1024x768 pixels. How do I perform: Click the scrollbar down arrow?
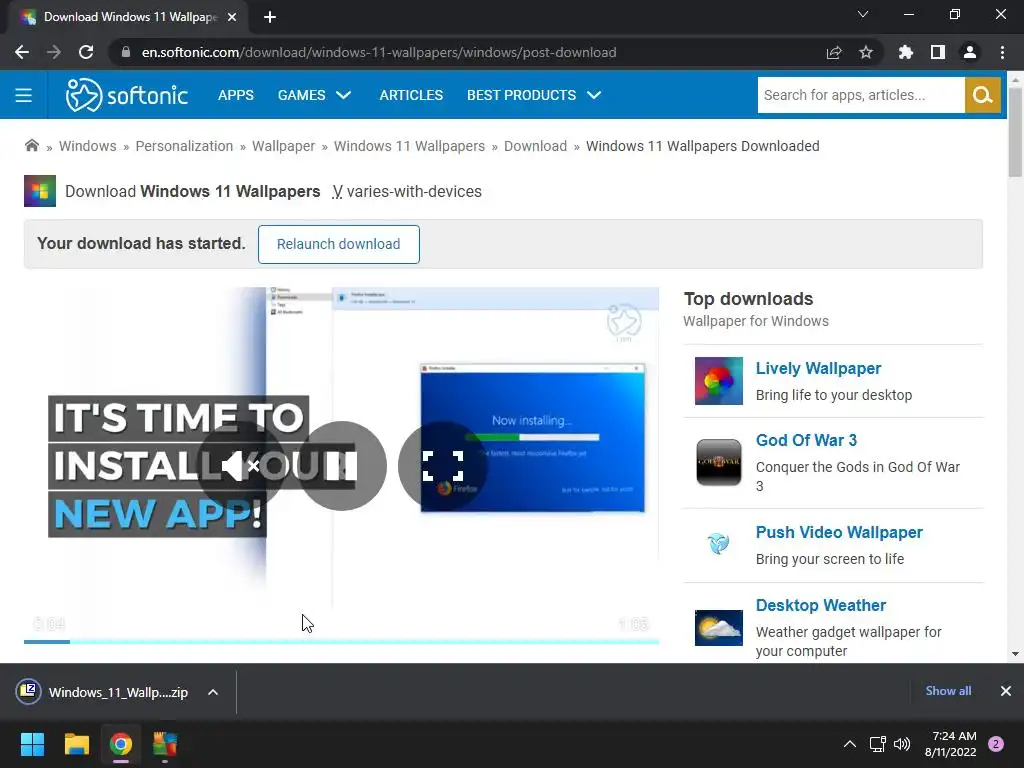[x=1015, y=654]
